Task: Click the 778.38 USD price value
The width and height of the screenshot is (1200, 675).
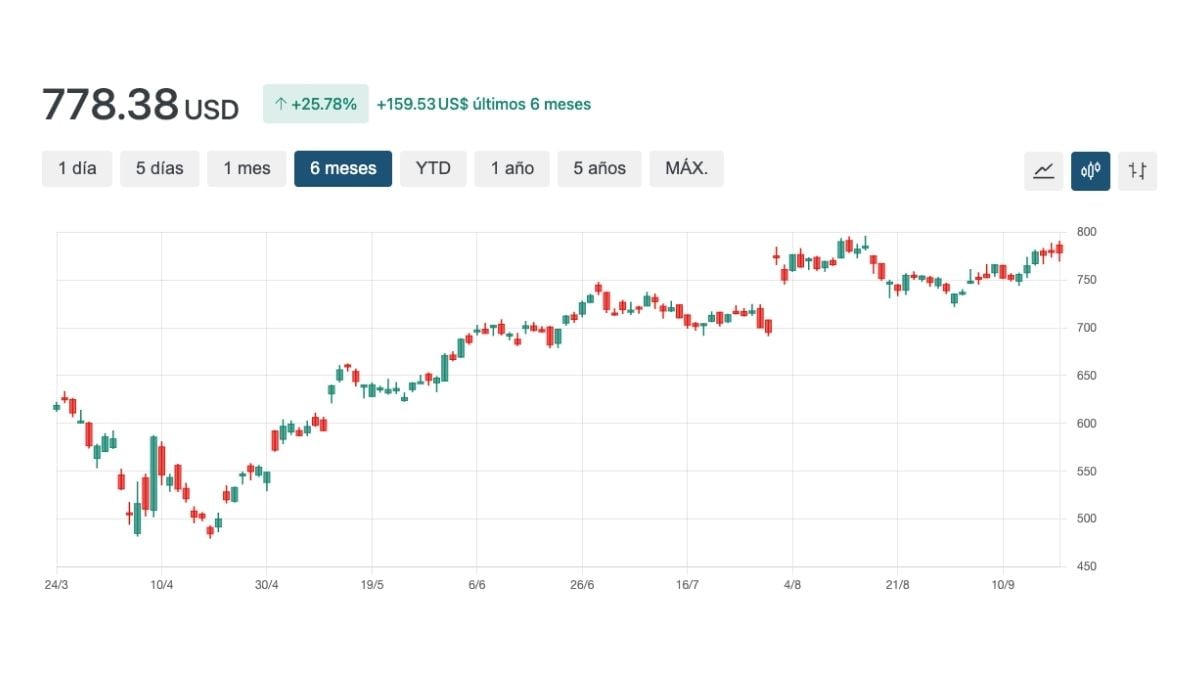Action: (140, 105)
